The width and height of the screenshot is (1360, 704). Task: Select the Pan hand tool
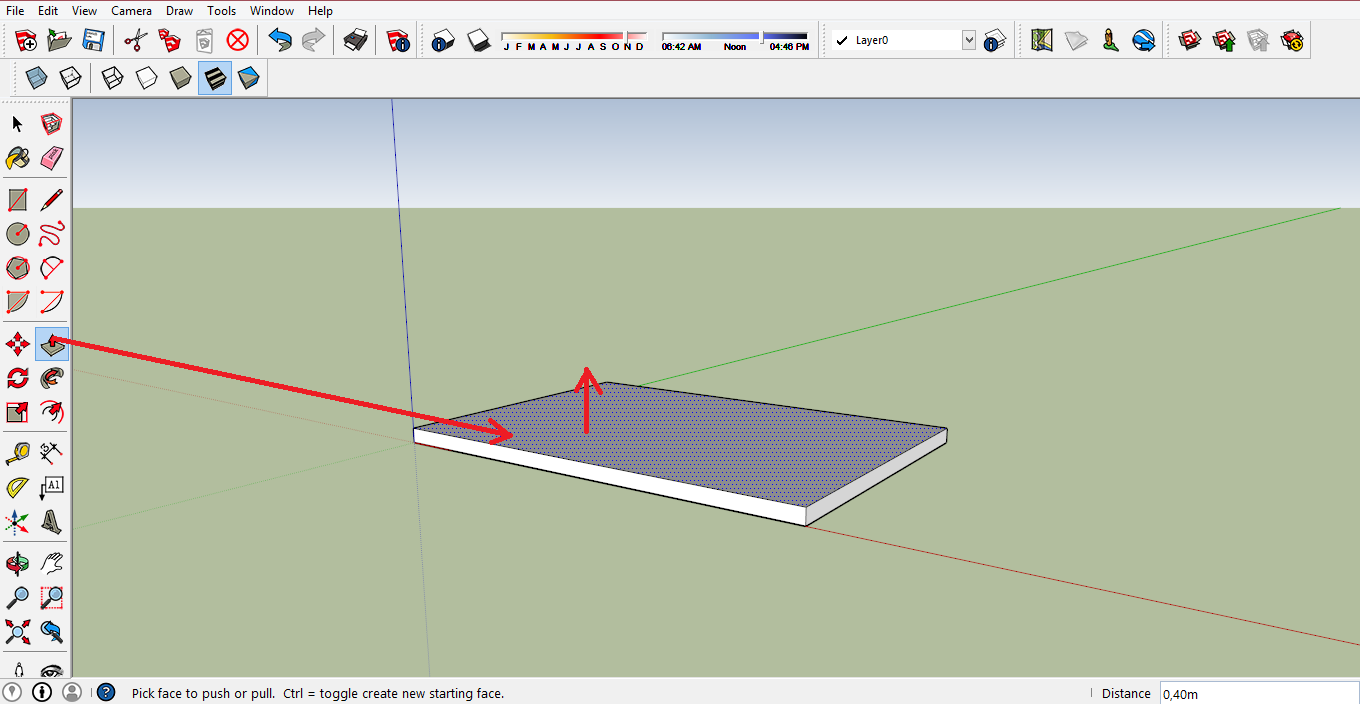click(x=52, y=564)
